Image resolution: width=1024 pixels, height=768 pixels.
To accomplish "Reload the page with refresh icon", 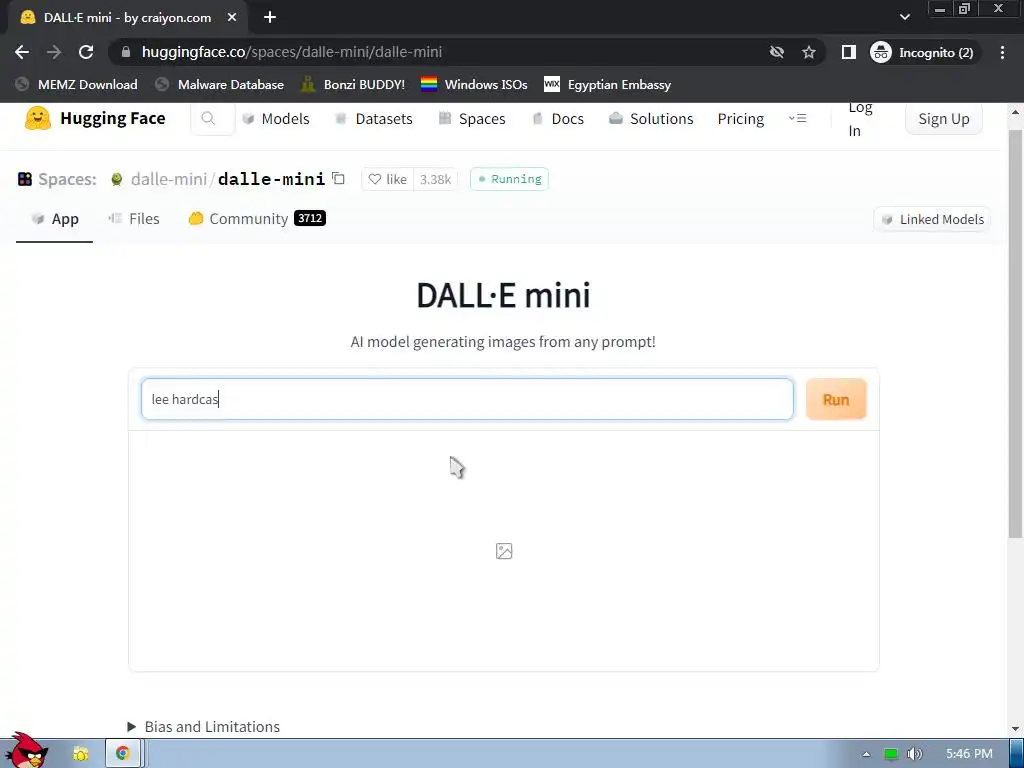I will 86,52.
